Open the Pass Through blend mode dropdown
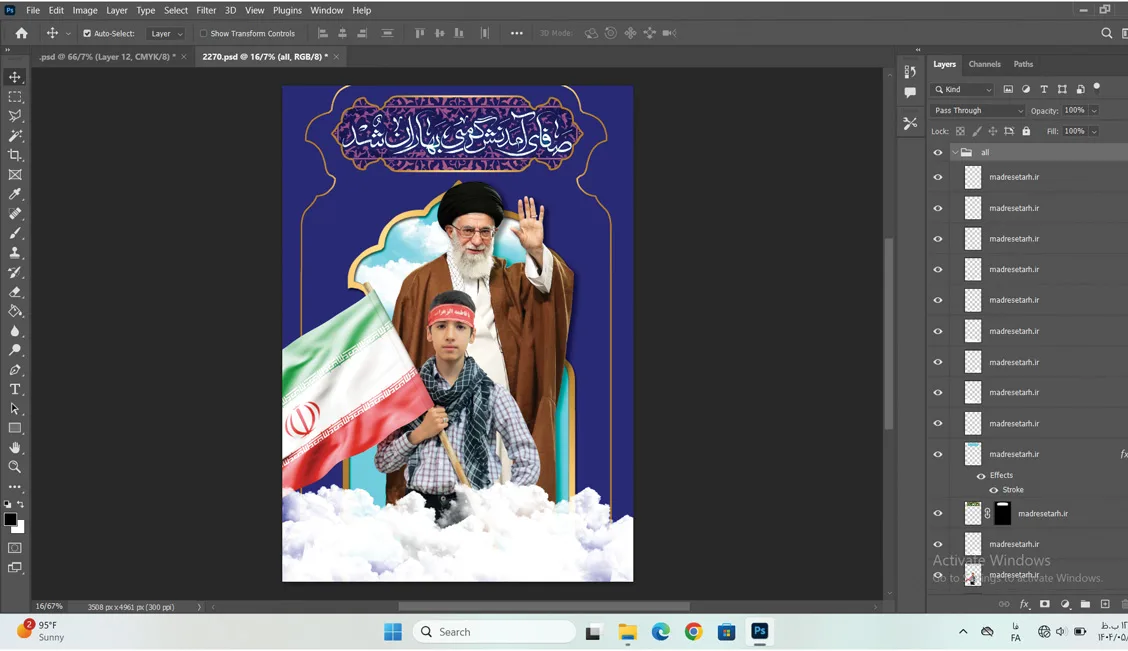 (x=978, y=111)
